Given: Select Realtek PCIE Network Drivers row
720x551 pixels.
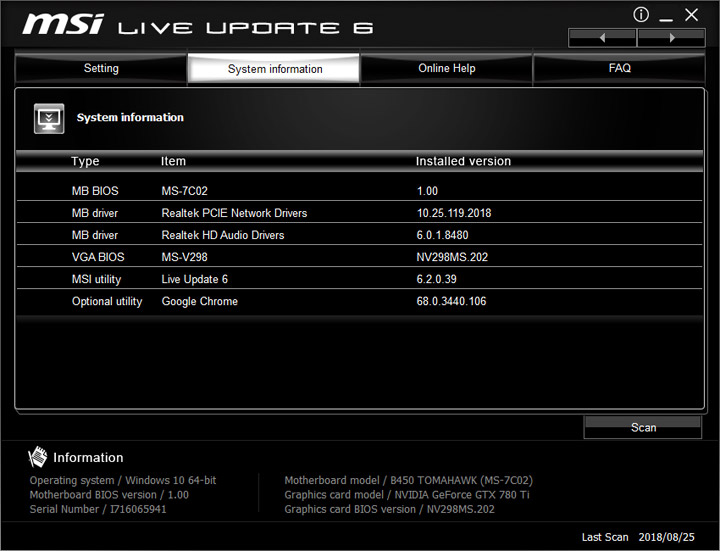Looking at the screenshot, I should click(360, 213).
